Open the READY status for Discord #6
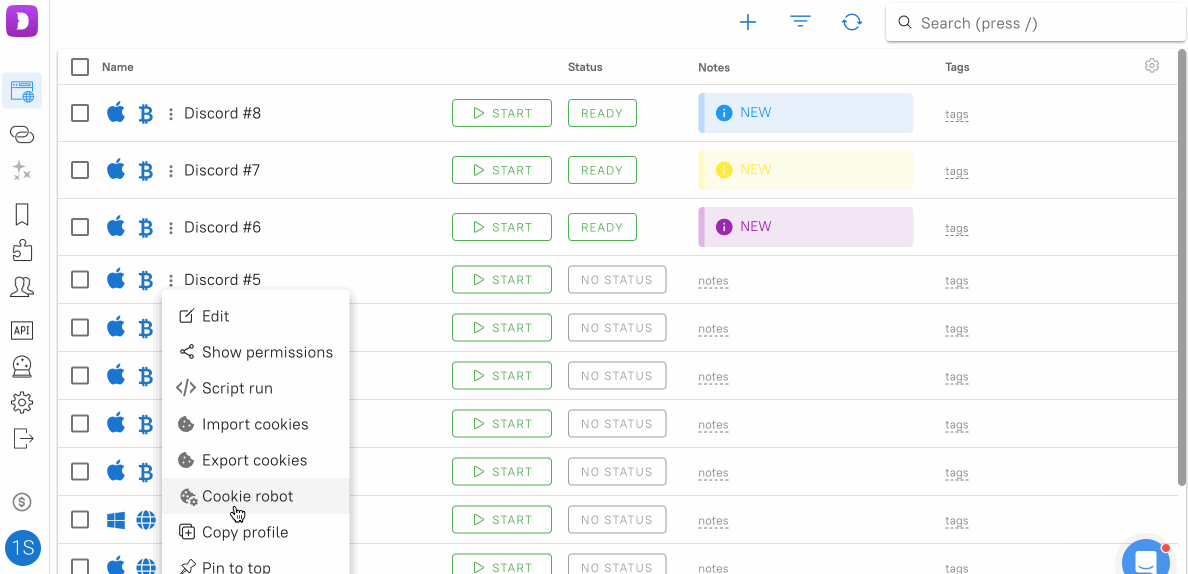The height and width of the screenshot is (574, 1188). [602, 227]
